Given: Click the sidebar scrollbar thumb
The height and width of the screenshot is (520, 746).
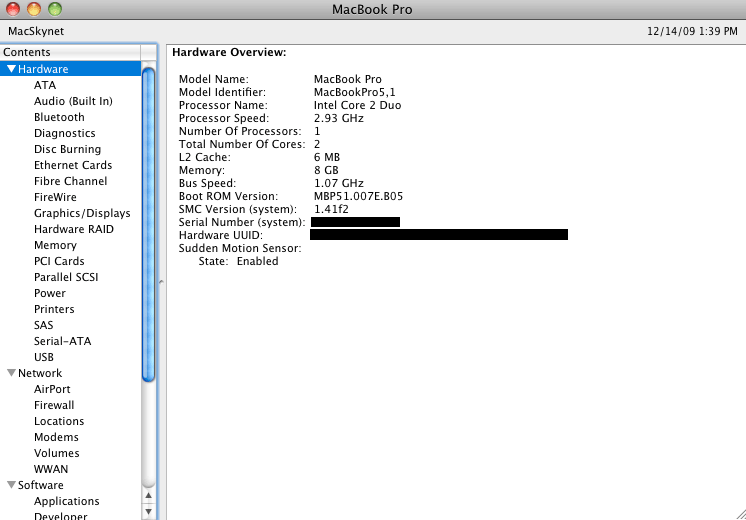Looking at the screenshot, I should click(148, 225).
